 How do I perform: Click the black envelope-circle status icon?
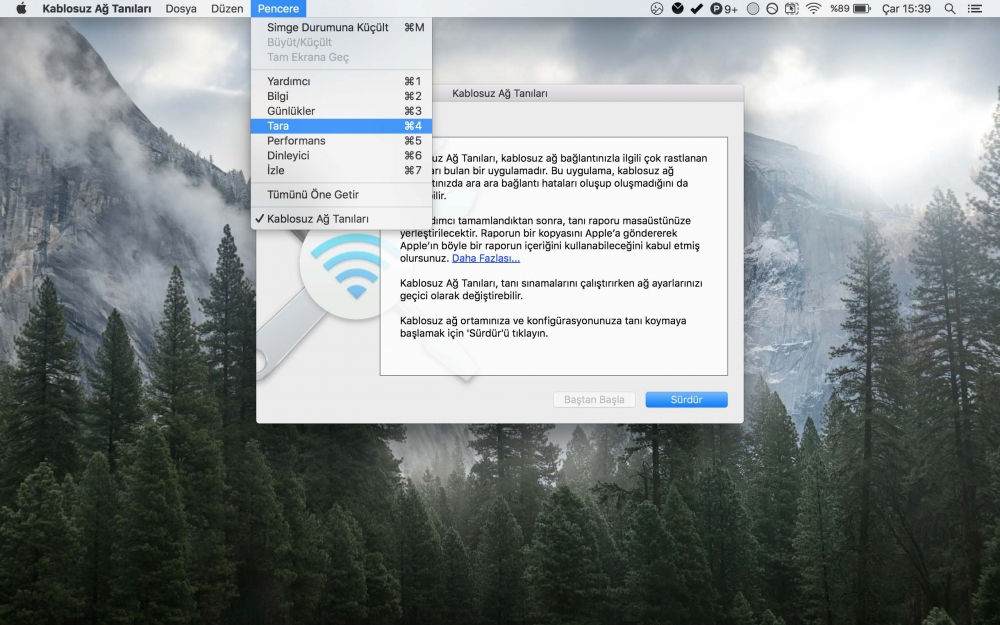pyautogui.click(x=678, y=8)
